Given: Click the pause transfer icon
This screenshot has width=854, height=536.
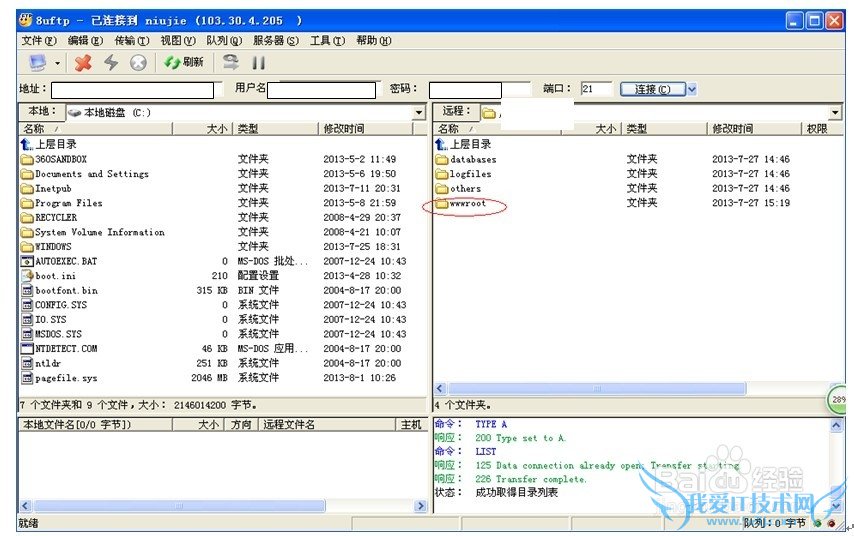Looking at the screenshot, I should [259, 63].
